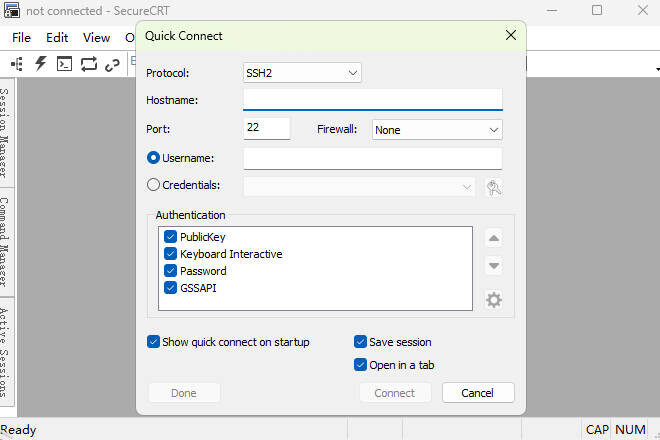The width and height of the screenshot is (660, 440).
Task: Open the Firewall None dropdown
Action: pyautogui.click(x=437, y=130)
